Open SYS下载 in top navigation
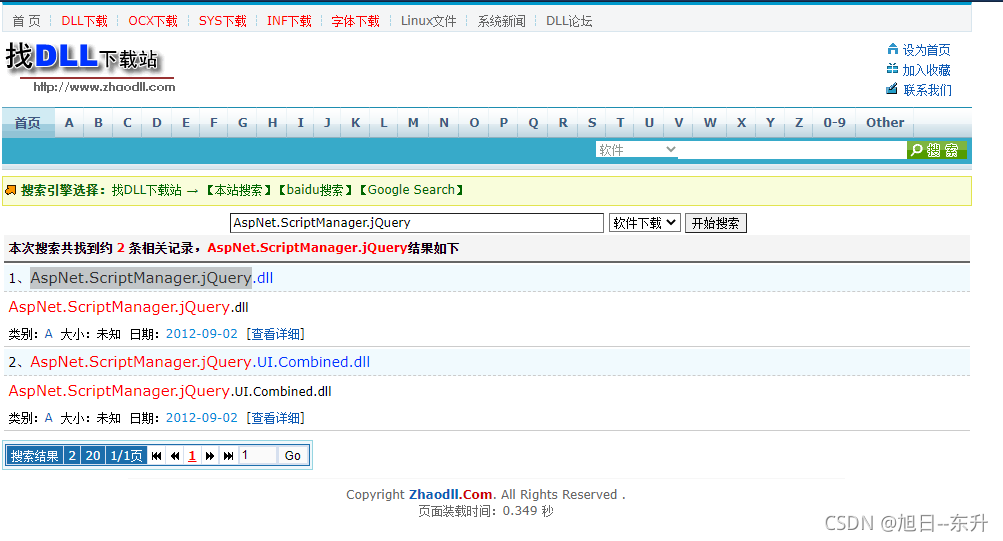This screenshot has height=541, width=1003. 223,21
